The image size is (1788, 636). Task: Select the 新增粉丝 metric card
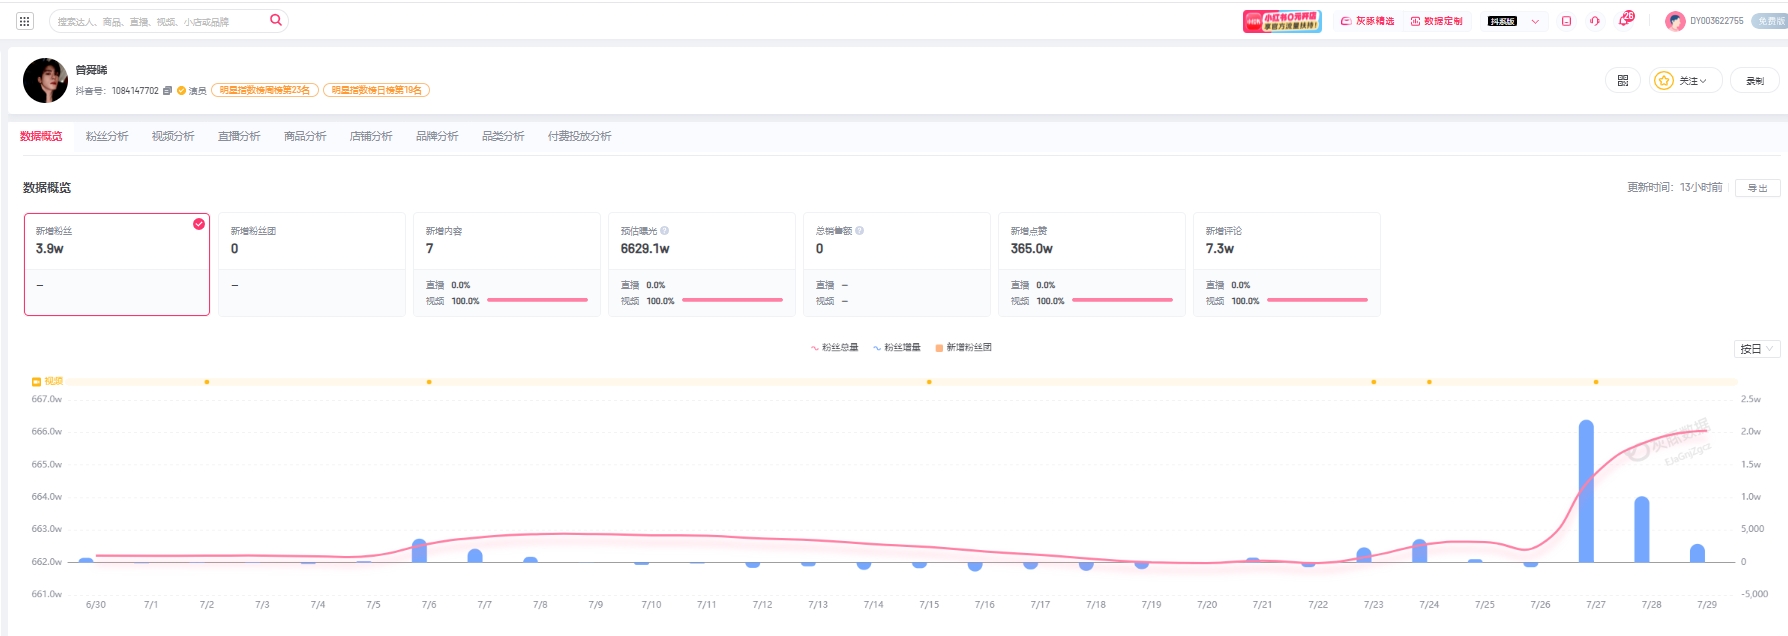pos(117,264)
